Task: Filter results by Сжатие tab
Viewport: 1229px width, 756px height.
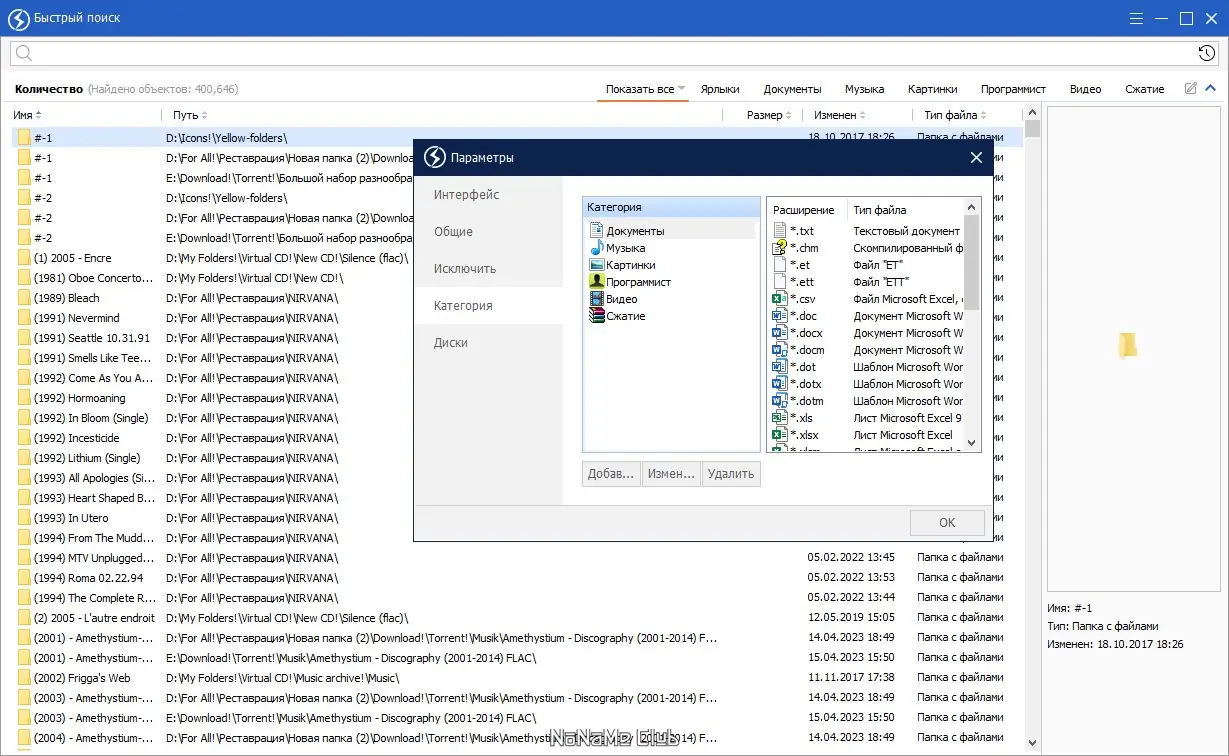Action: (1144, 89)
